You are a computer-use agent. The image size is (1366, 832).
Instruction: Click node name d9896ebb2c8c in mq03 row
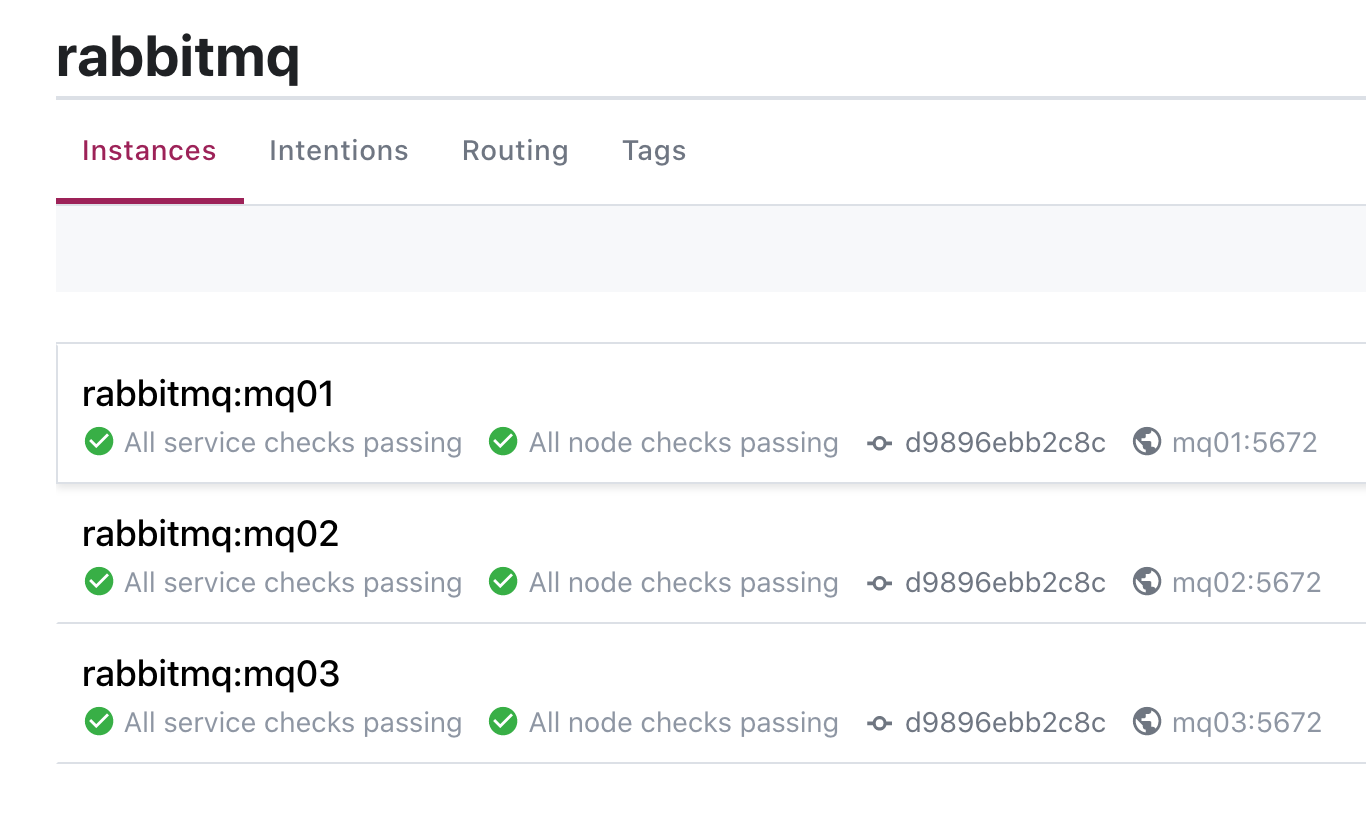pos(1005,722)
